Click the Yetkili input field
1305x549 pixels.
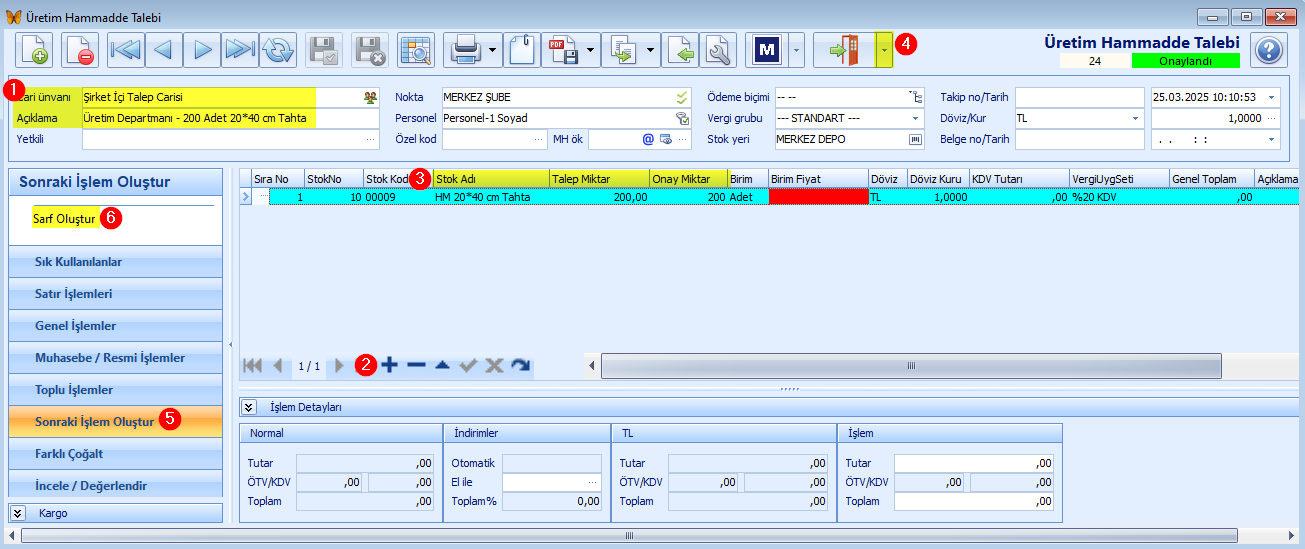coord(230,139)
